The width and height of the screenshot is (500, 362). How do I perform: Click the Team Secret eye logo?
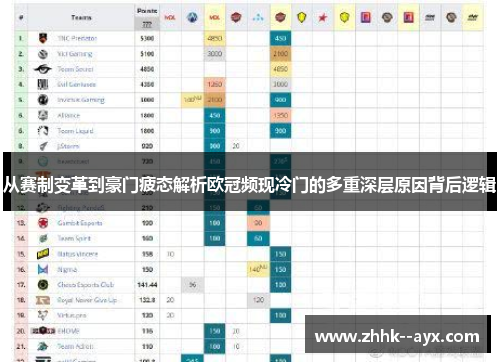tap(43, 69)
